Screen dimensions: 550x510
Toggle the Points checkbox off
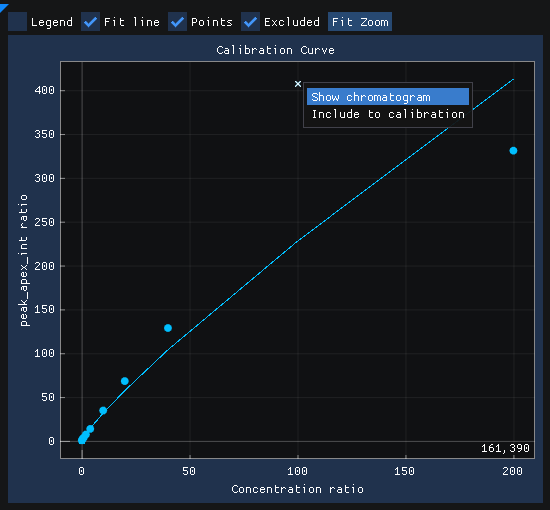point(177,22)
